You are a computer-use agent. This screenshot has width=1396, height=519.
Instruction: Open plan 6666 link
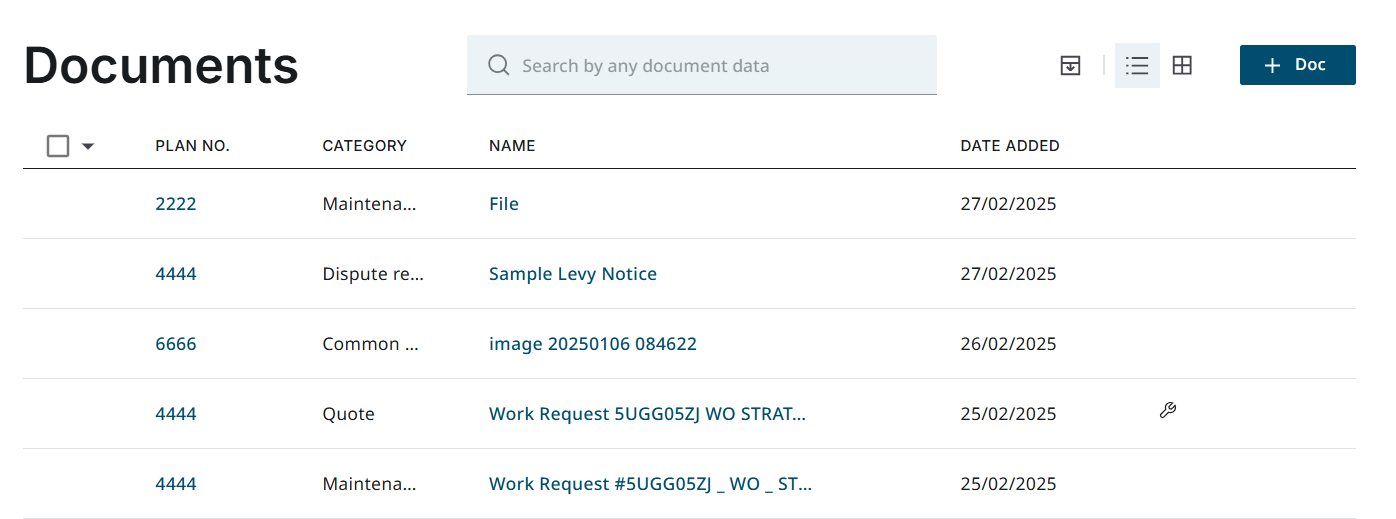coord(176,344)
